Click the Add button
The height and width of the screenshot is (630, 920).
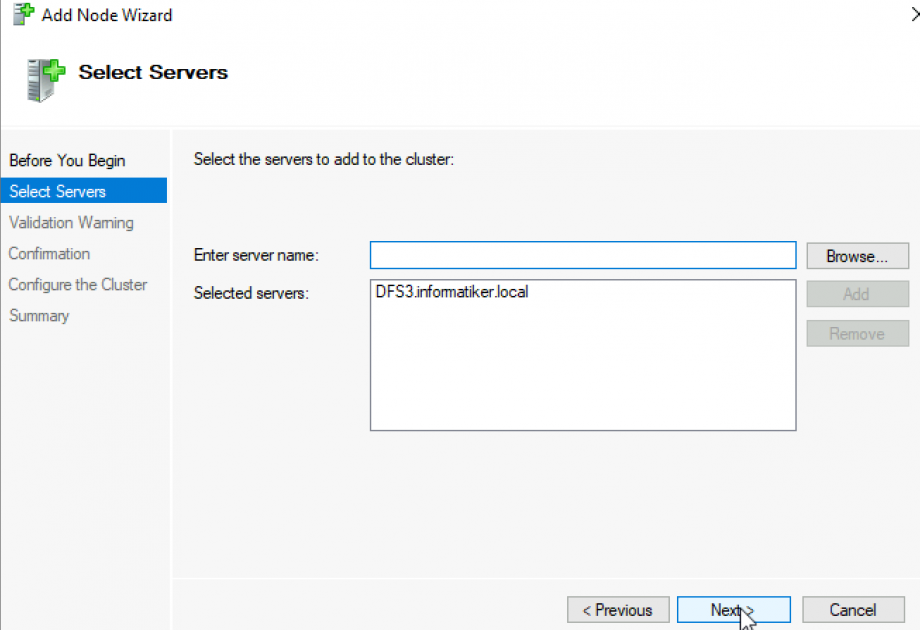[856, 293]
